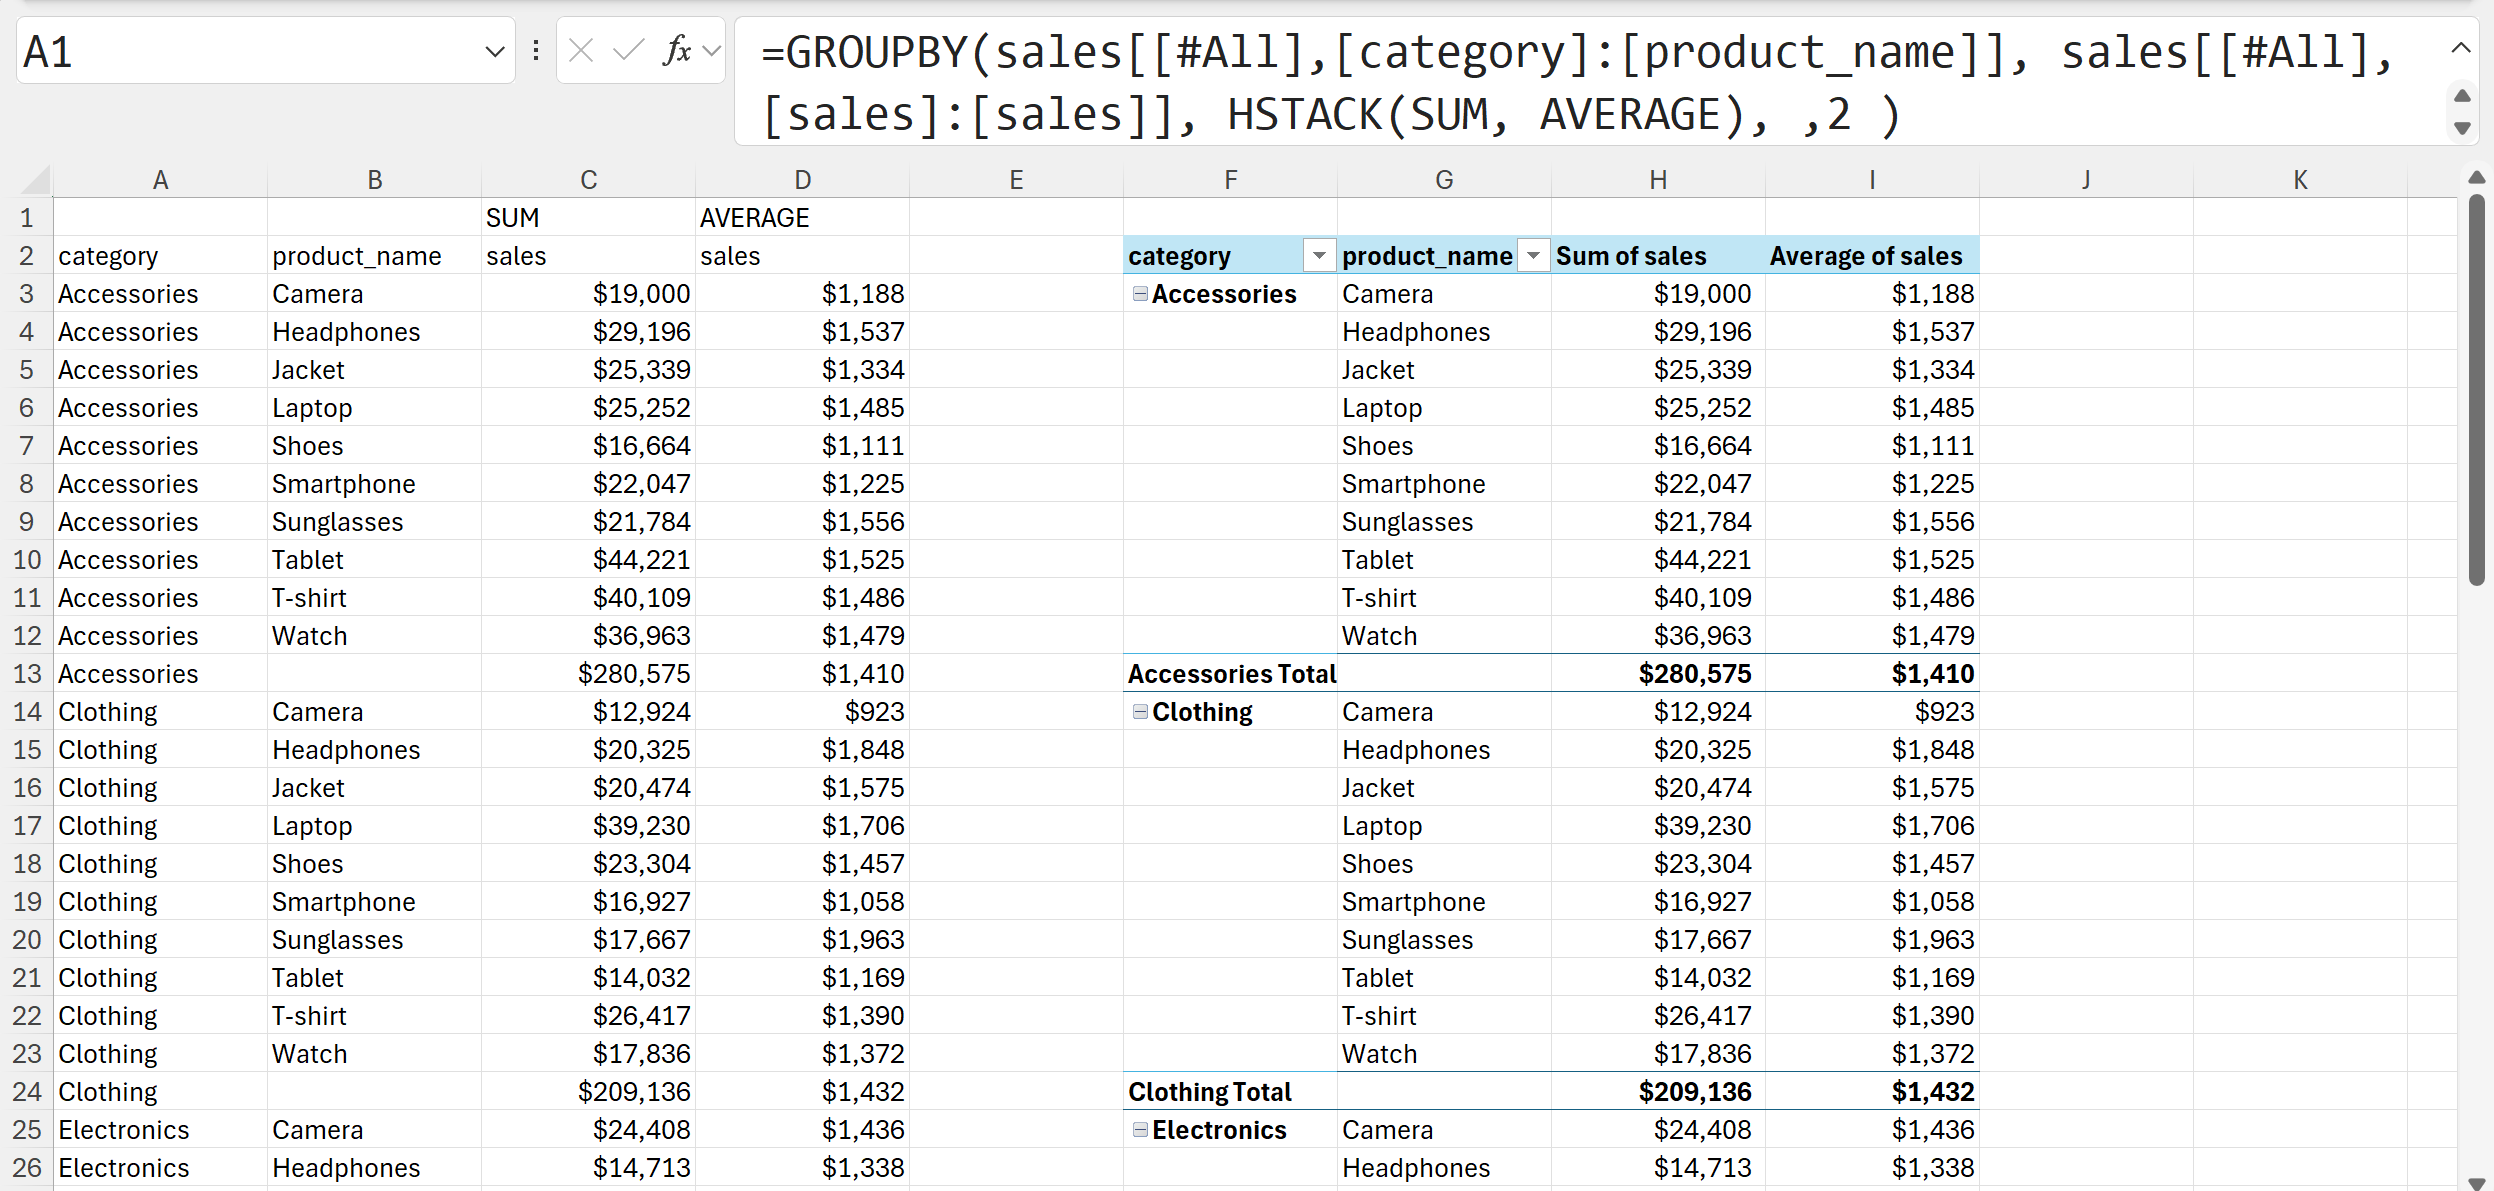
Task: Open the Name Box dropdown arrow
Action: pos(494,51)
